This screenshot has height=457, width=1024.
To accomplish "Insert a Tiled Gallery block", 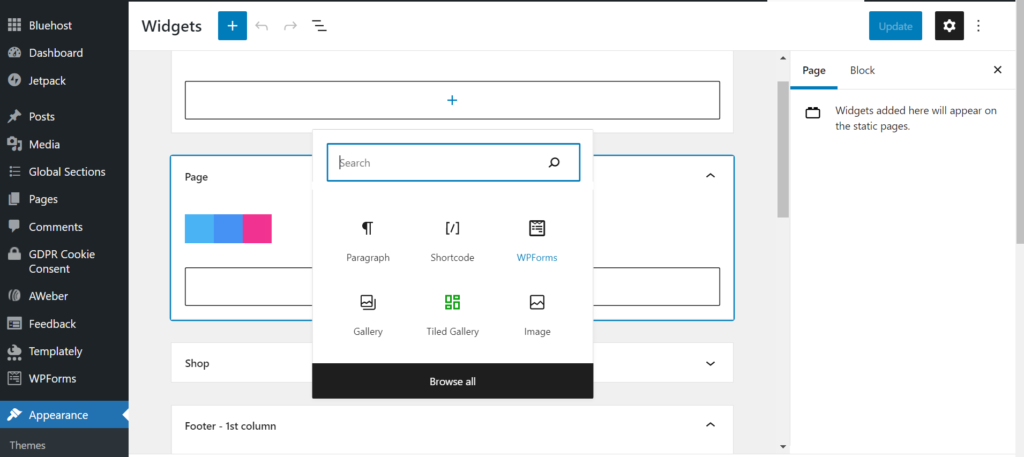I will [x=453, y=315].
